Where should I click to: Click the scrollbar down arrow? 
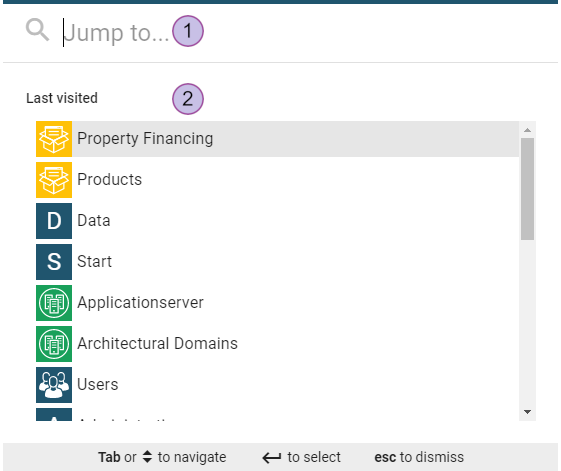tap(527, 412)
